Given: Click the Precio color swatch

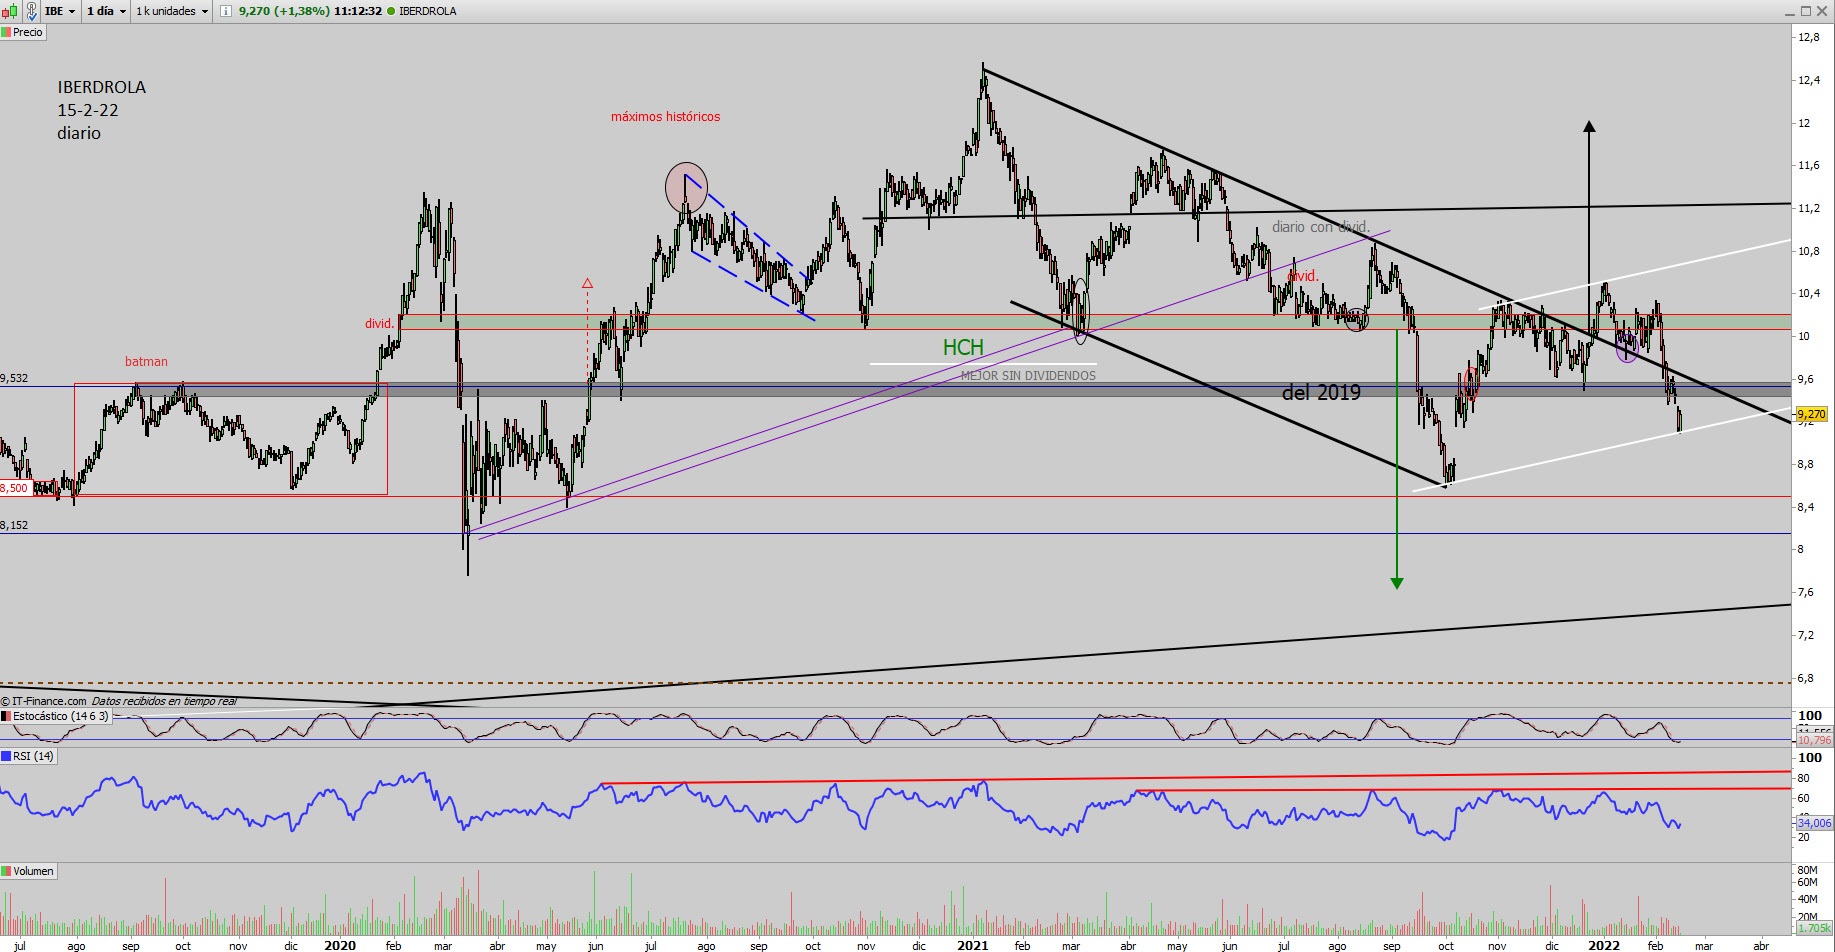Looking at the screenshot, I should point(6,32).
